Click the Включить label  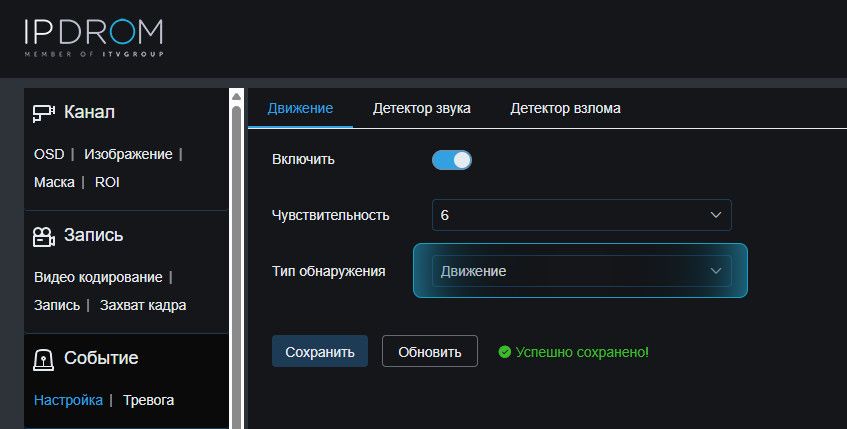pos(303,159)
